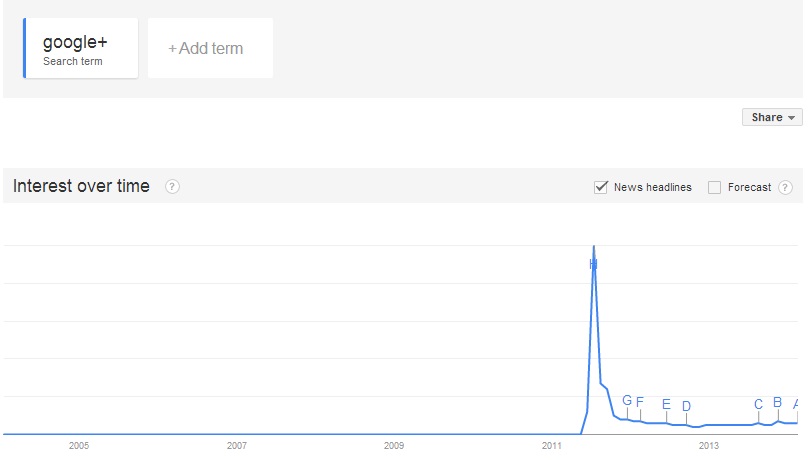Viewport: 812px width, 460px height.
Task: Select news headline marker E
Action: (666, 404)
